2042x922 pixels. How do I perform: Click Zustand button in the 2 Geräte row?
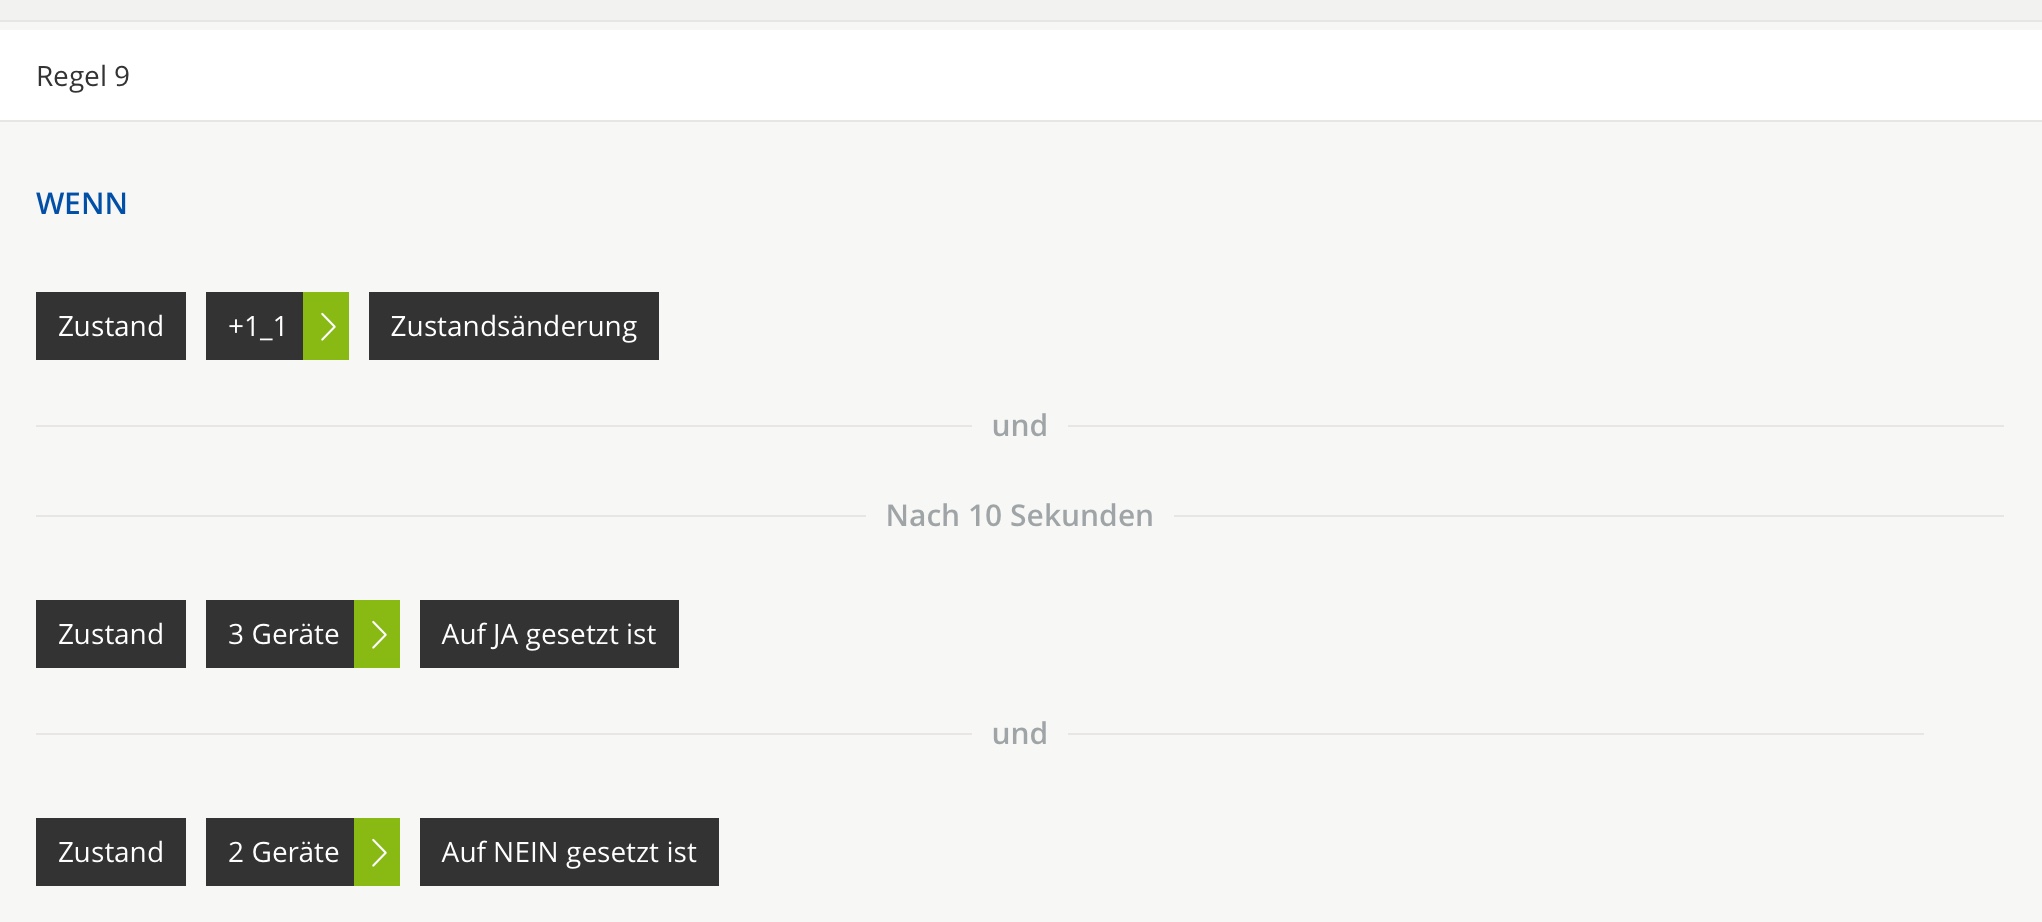(111, 852)
